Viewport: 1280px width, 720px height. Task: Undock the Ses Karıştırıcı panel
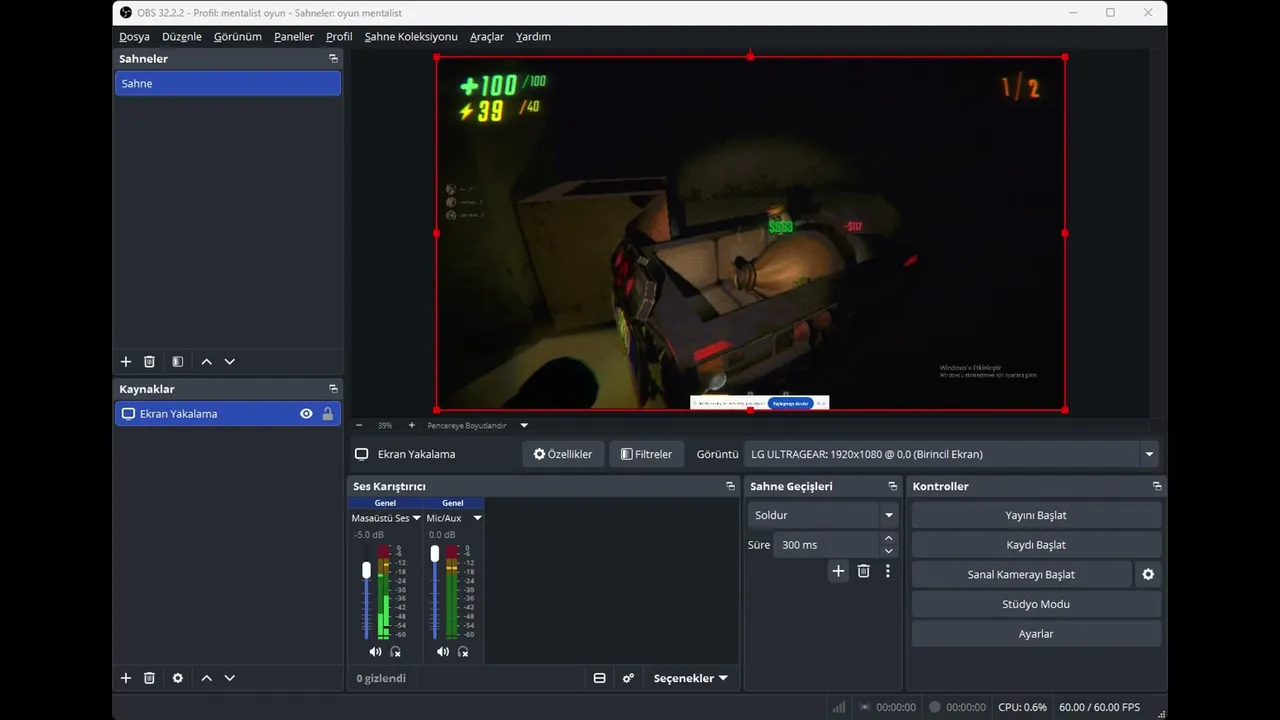(730, 486)
